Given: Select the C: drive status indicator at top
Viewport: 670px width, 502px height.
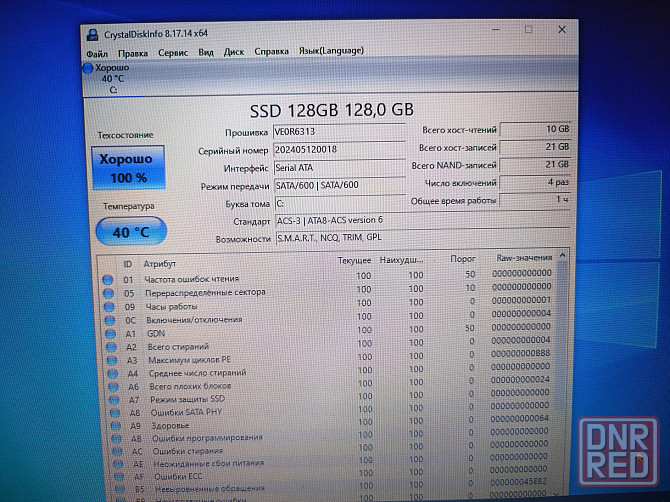Looking at the screenshot, I should [x=107, y=78].
